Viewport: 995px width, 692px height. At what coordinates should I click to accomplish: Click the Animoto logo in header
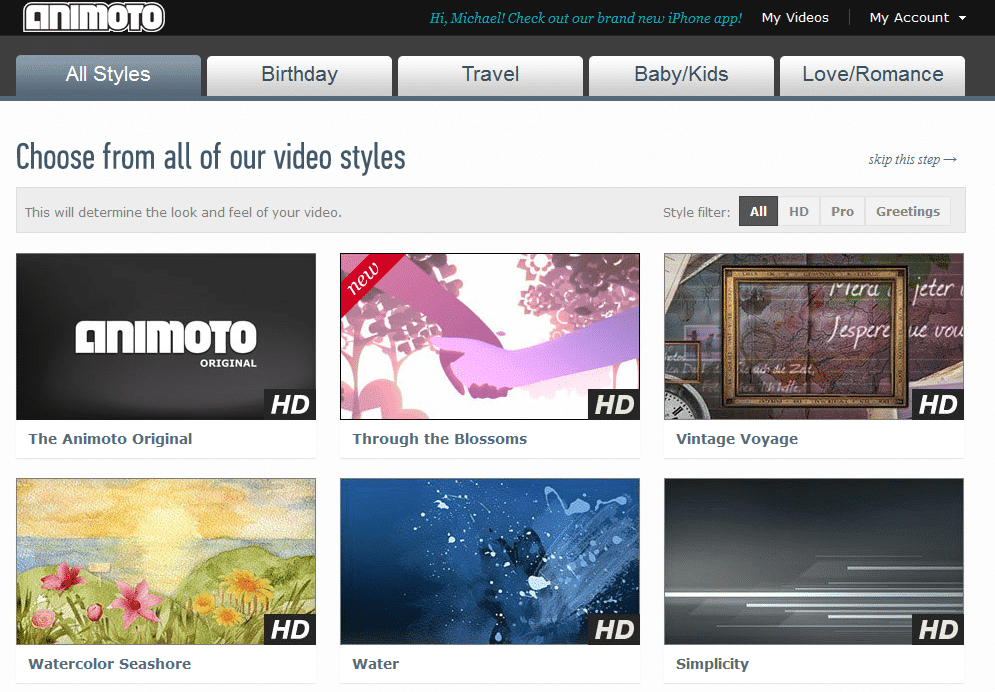tap(94, 17)
